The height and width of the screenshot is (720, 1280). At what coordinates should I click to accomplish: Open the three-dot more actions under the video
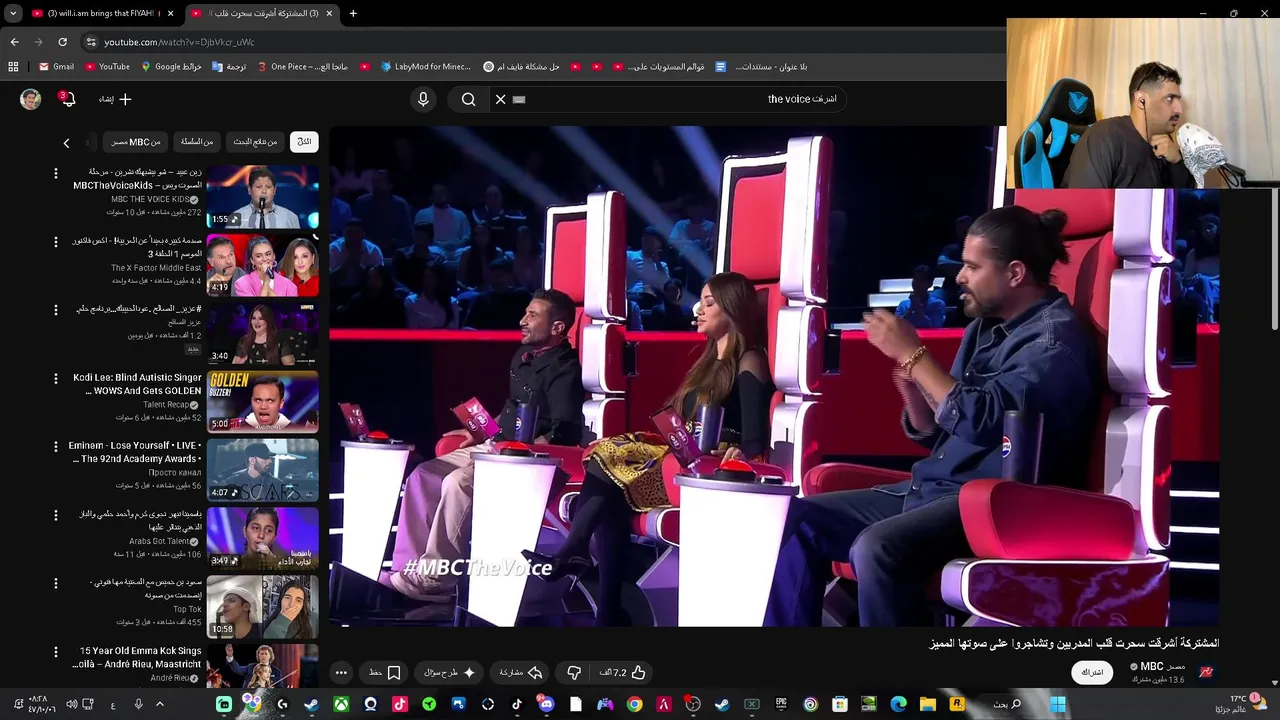341,673
